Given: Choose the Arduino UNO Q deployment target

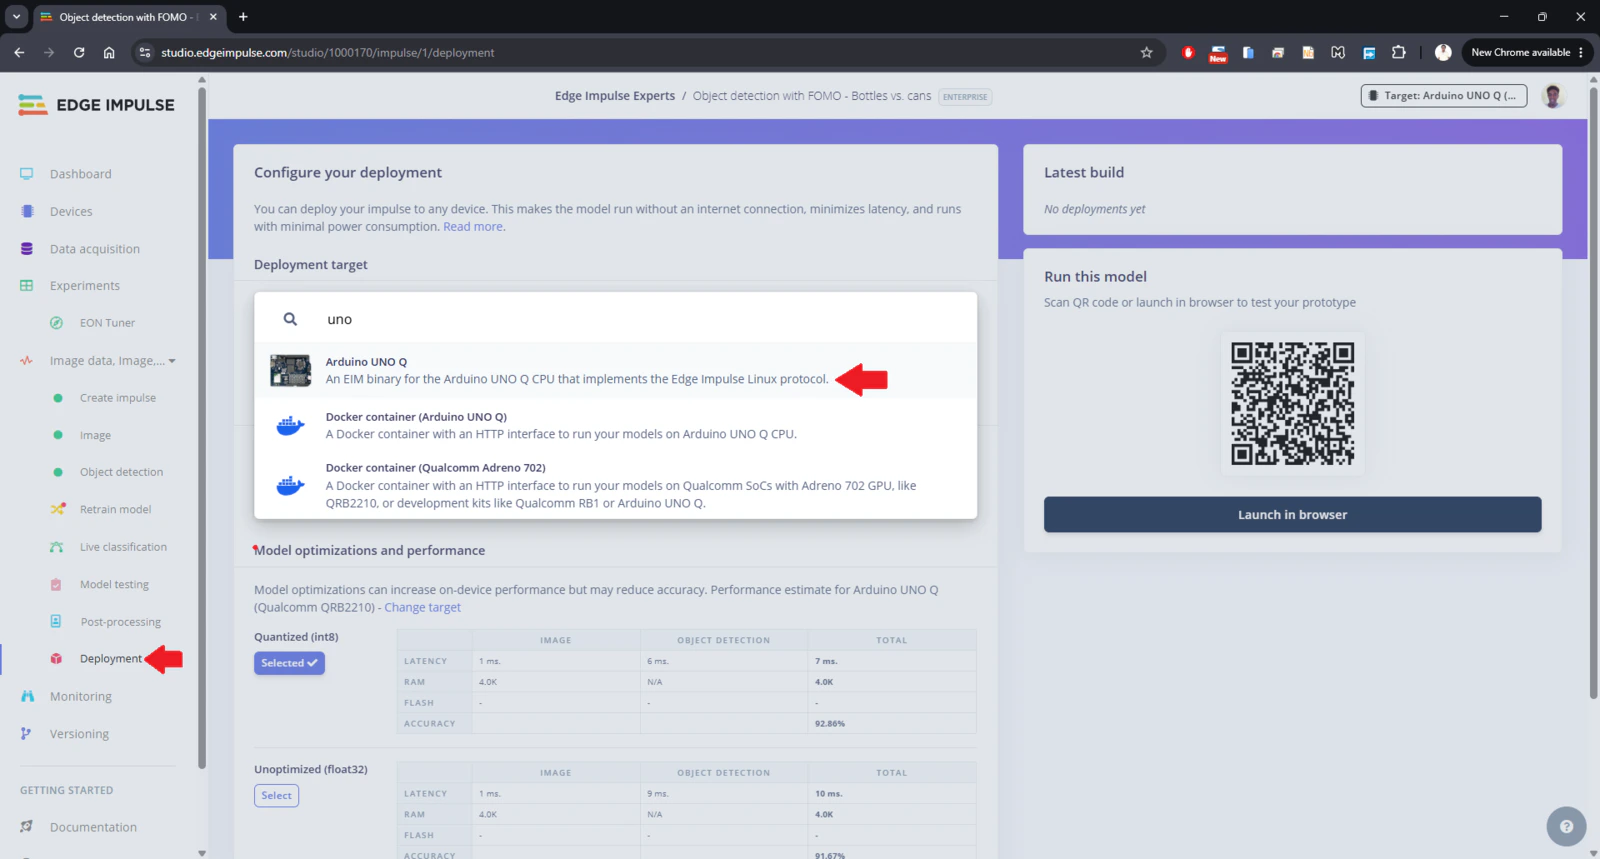Looking at the screenshot, I should tap(615, 370).
